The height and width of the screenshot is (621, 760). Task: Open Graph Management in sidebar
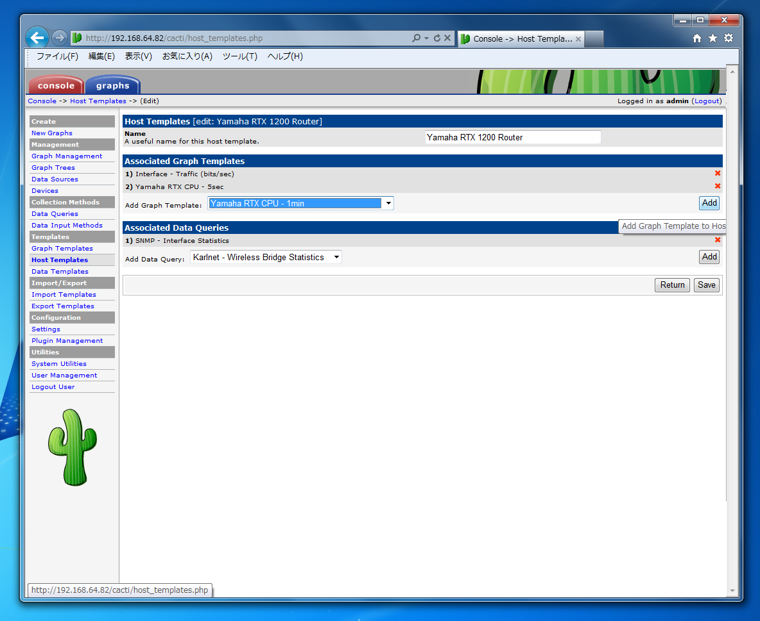pos(67,156)
